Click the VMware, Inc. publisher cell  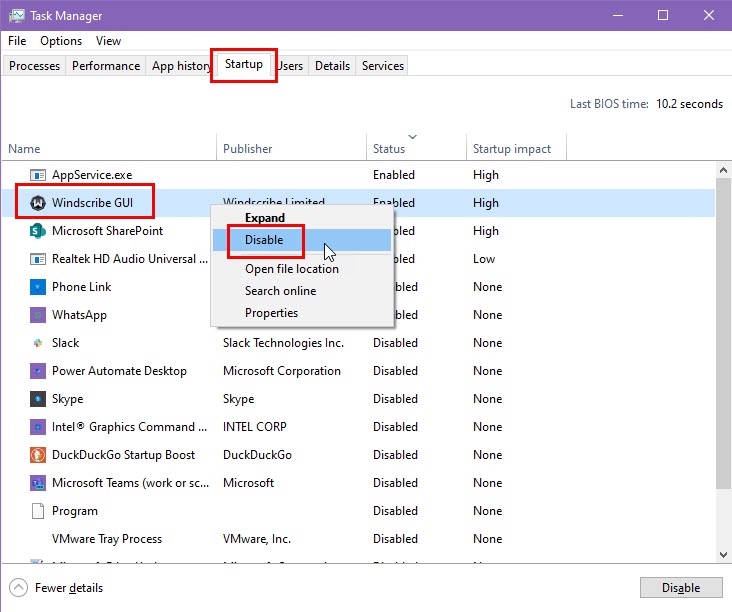pos(257,539)
